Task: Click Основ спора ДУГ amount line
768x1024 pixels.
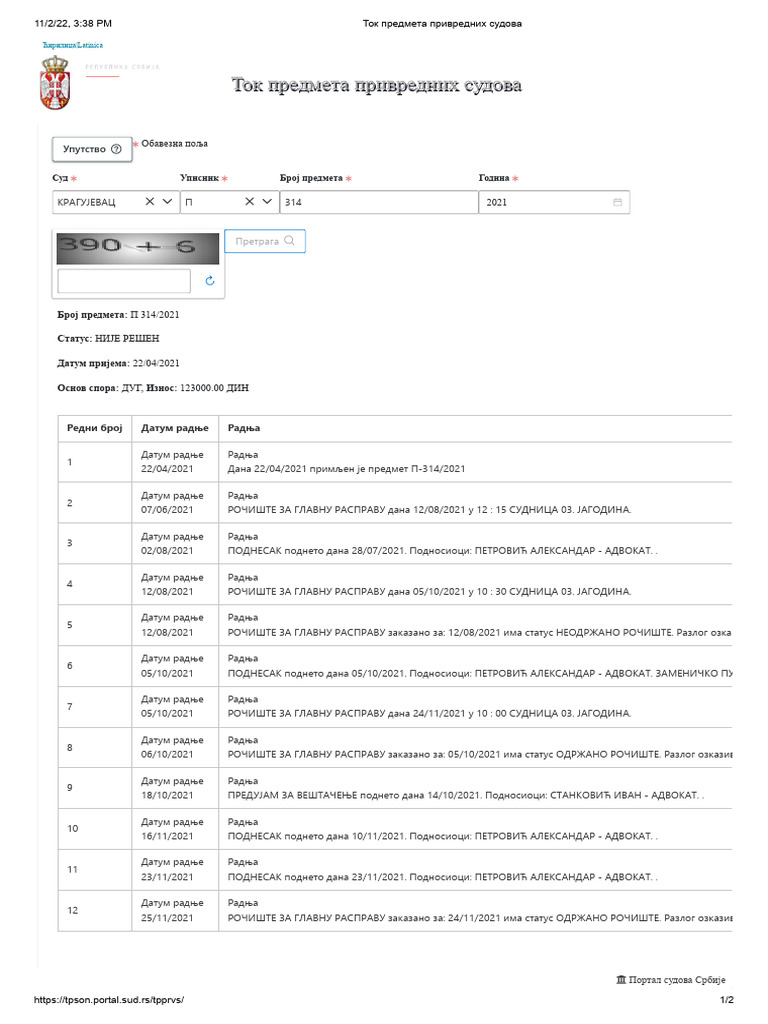Action: pos(153,388)
